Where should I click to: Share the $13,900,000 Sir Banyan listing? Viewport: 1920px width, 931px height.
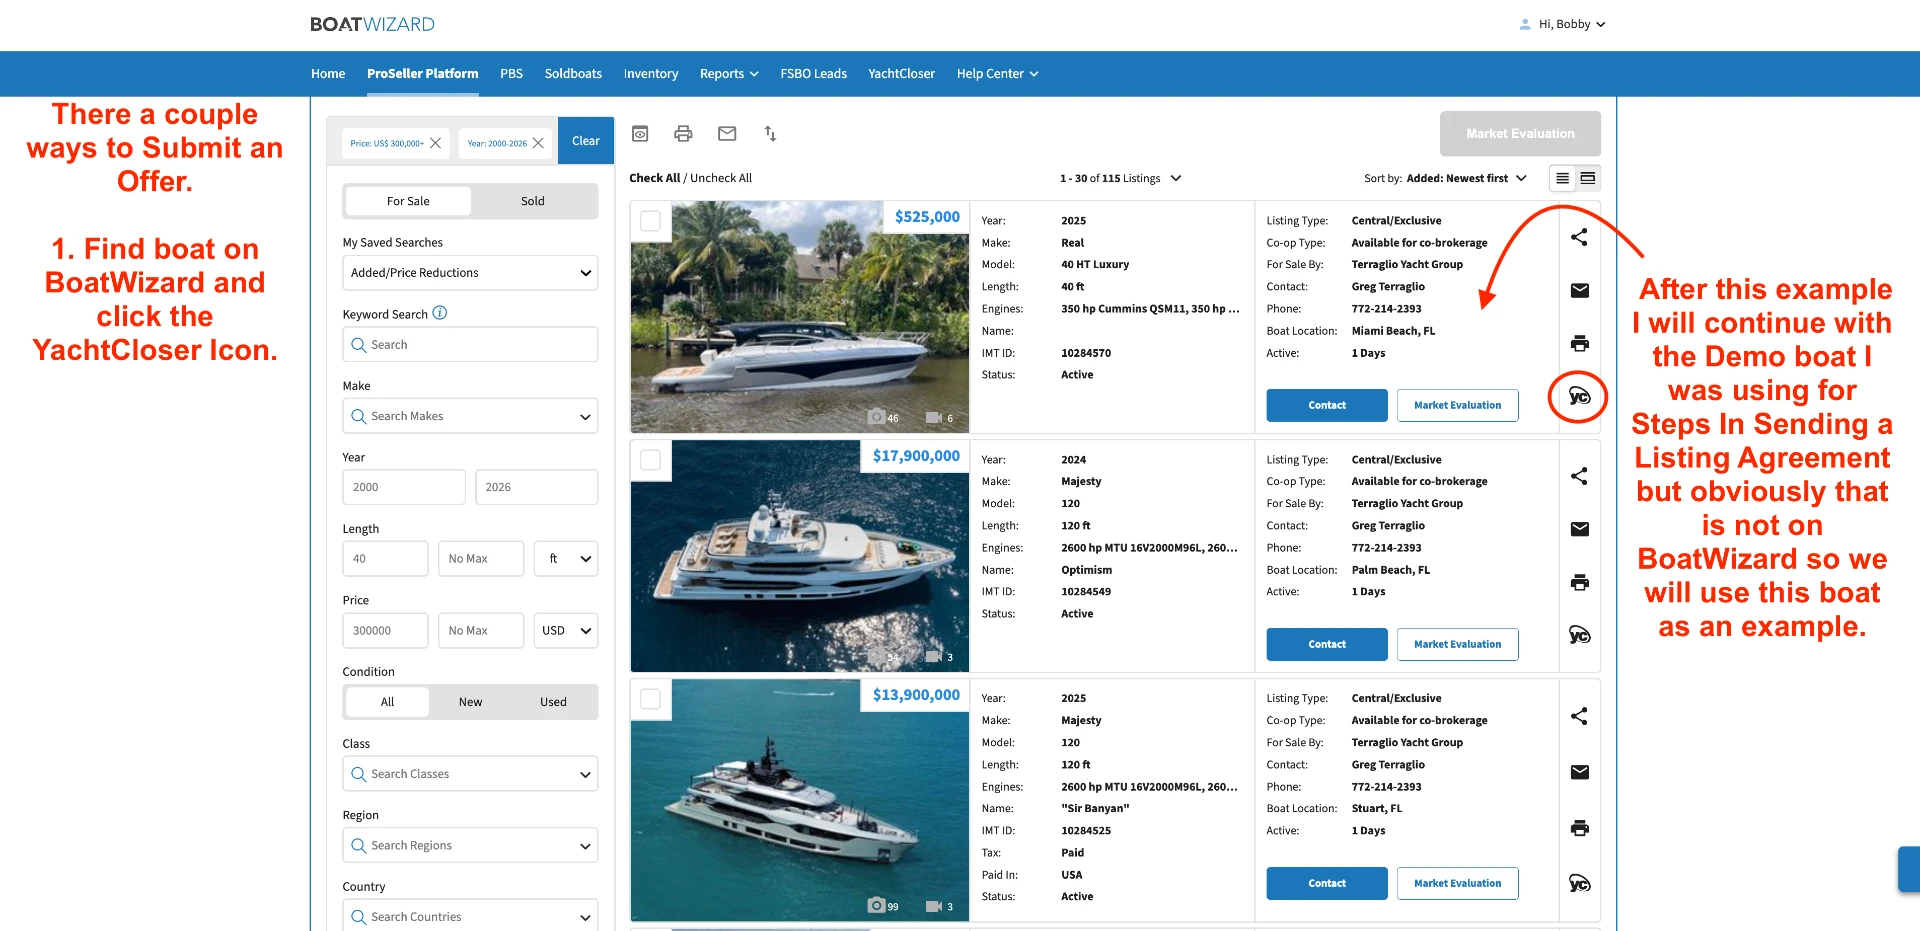[x=1579, y=716]
